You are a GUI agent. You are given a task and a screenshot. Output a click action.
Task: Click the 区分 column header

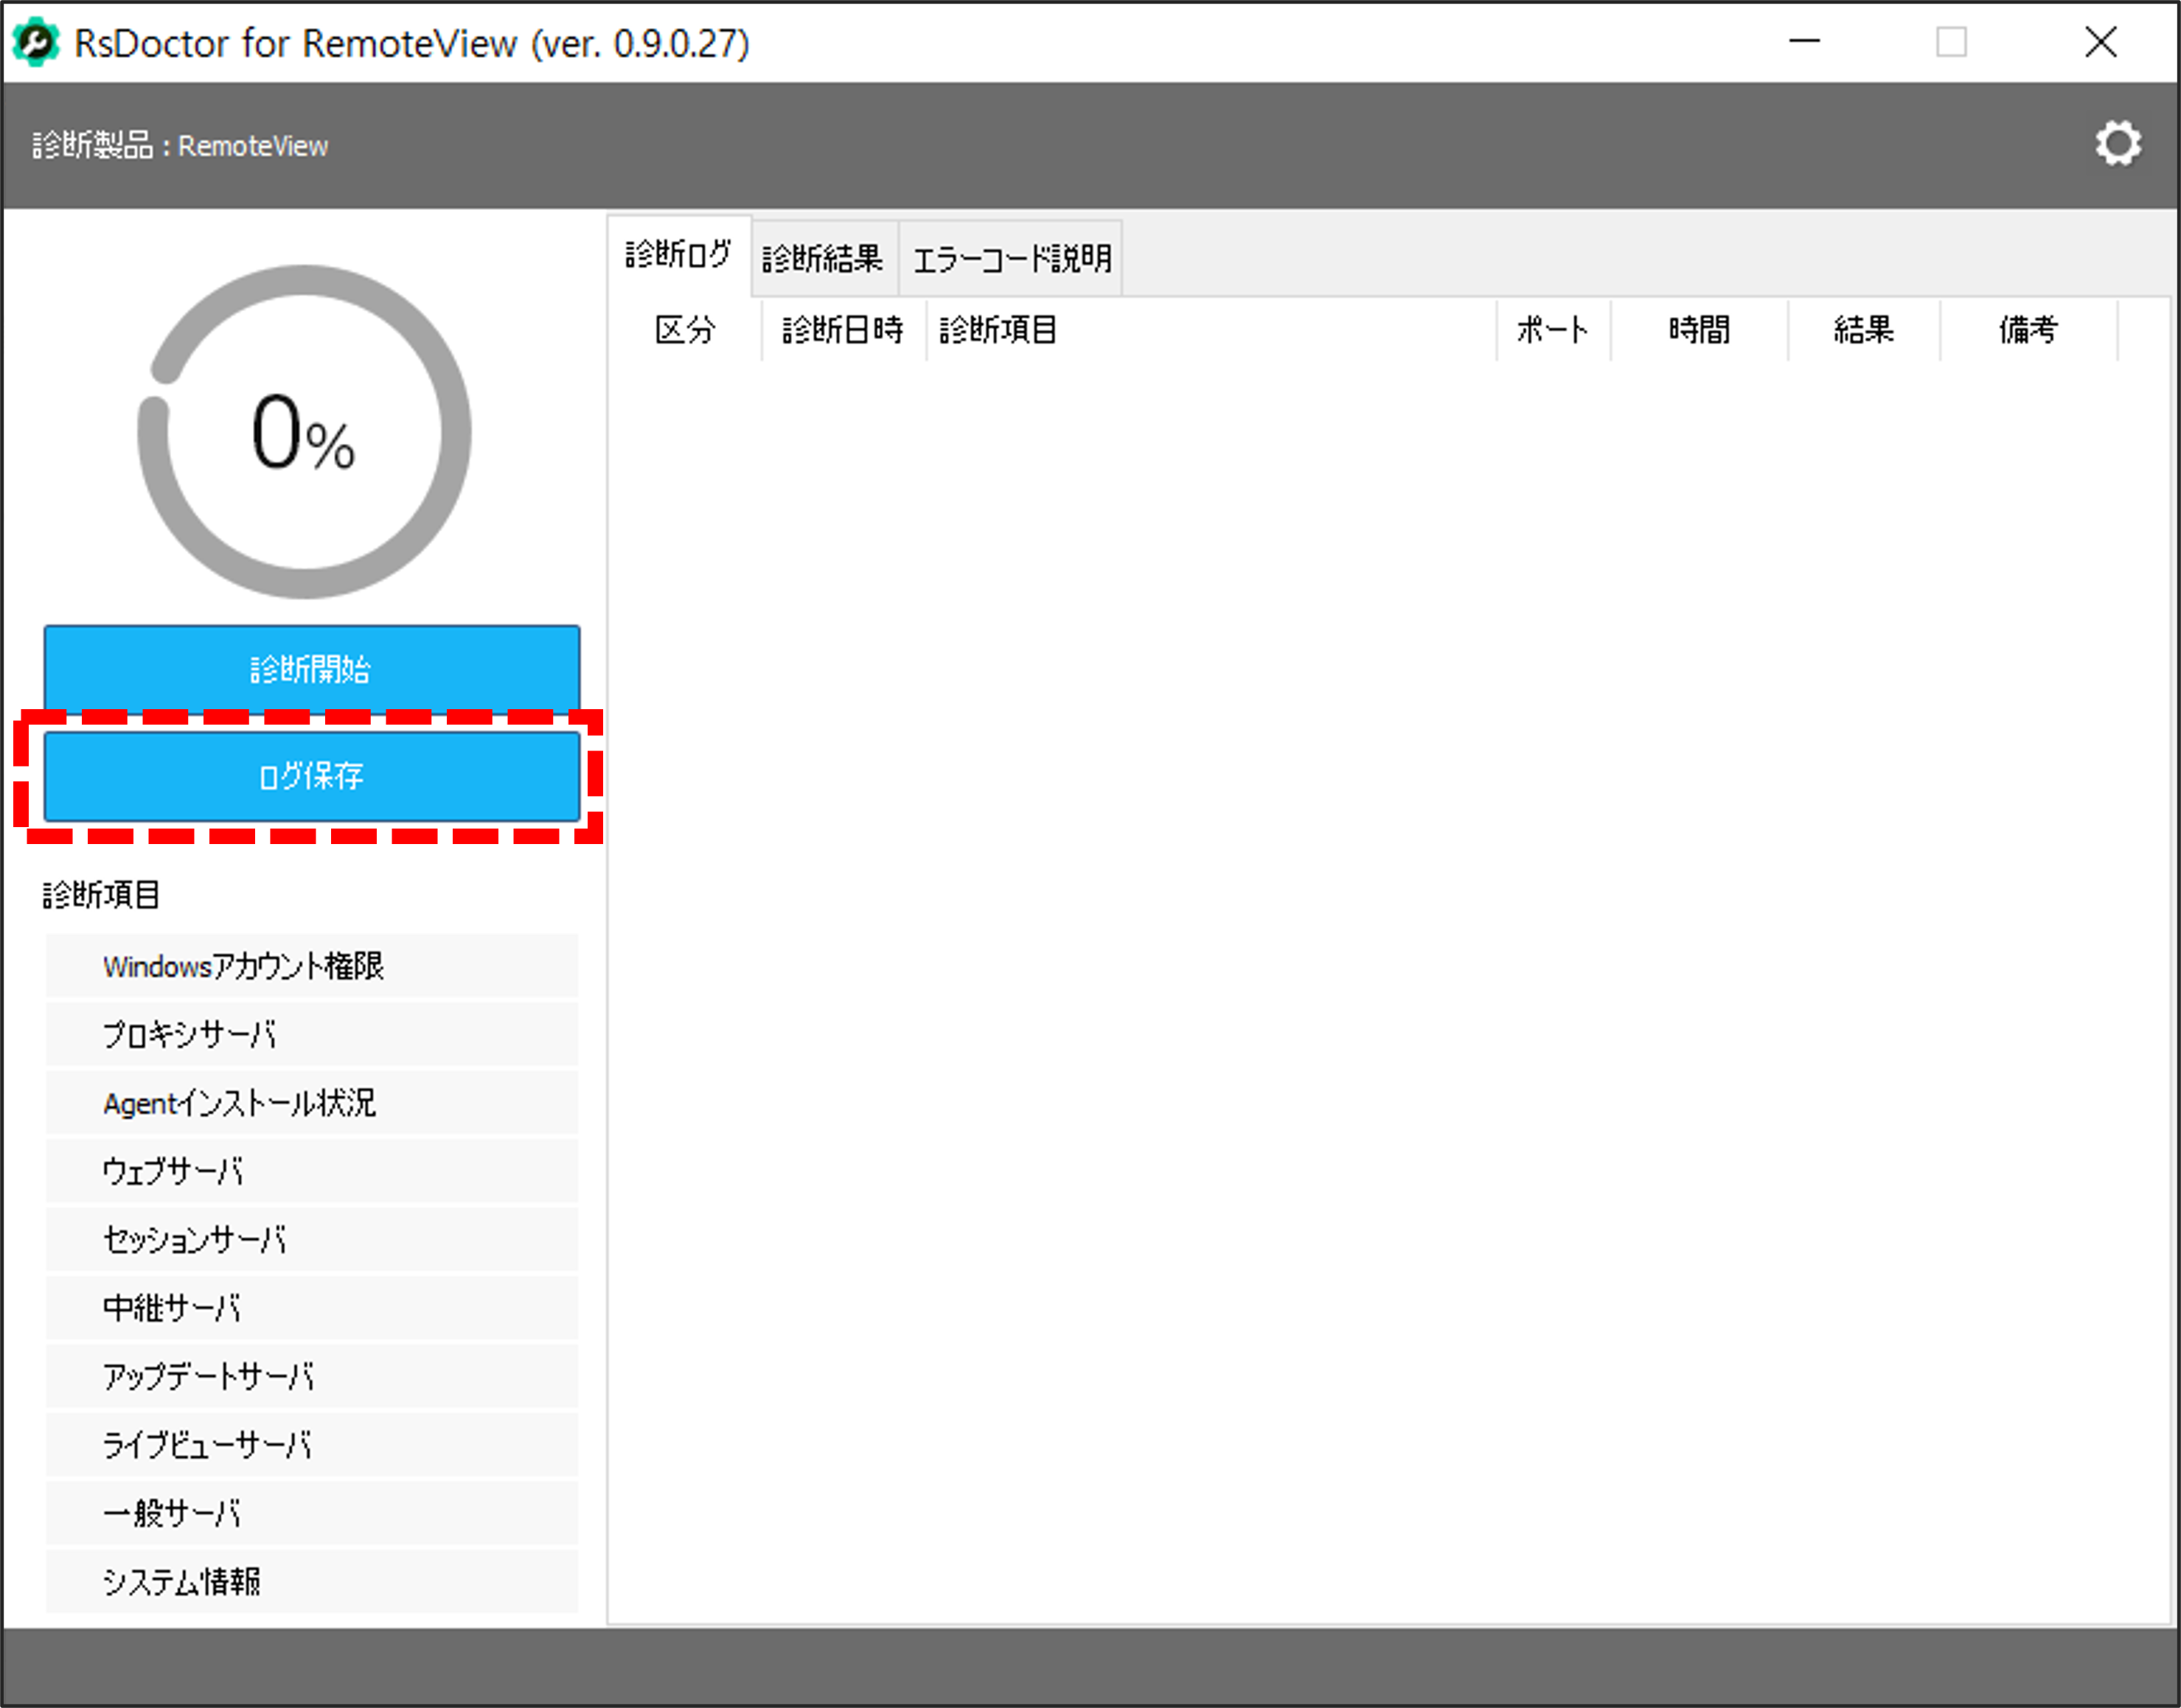click(x=686, y=329)
